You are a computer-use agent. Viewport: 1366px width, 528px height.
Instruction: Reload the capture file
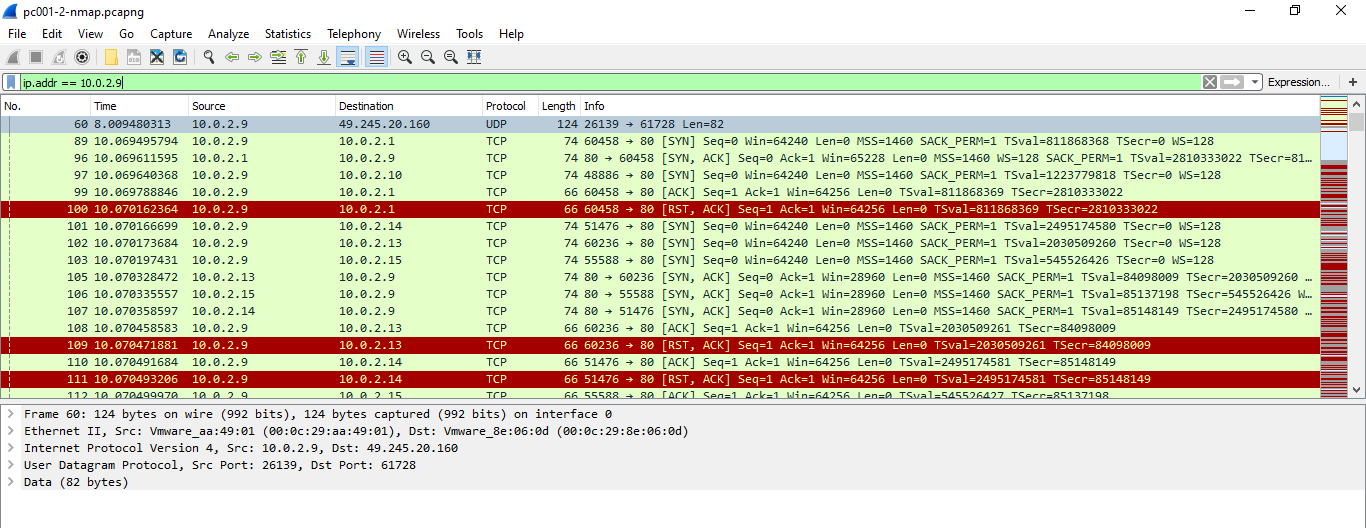tap(180, 57)
